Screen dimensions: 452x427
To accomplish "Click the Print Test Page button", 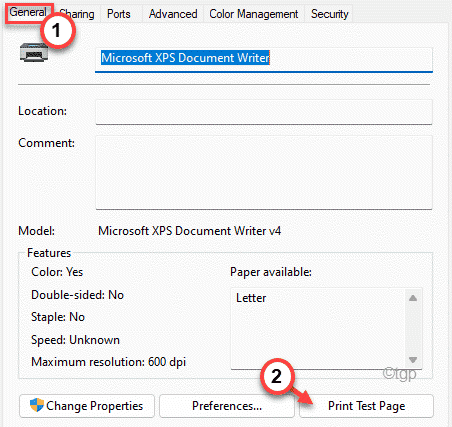I will 366,406.
